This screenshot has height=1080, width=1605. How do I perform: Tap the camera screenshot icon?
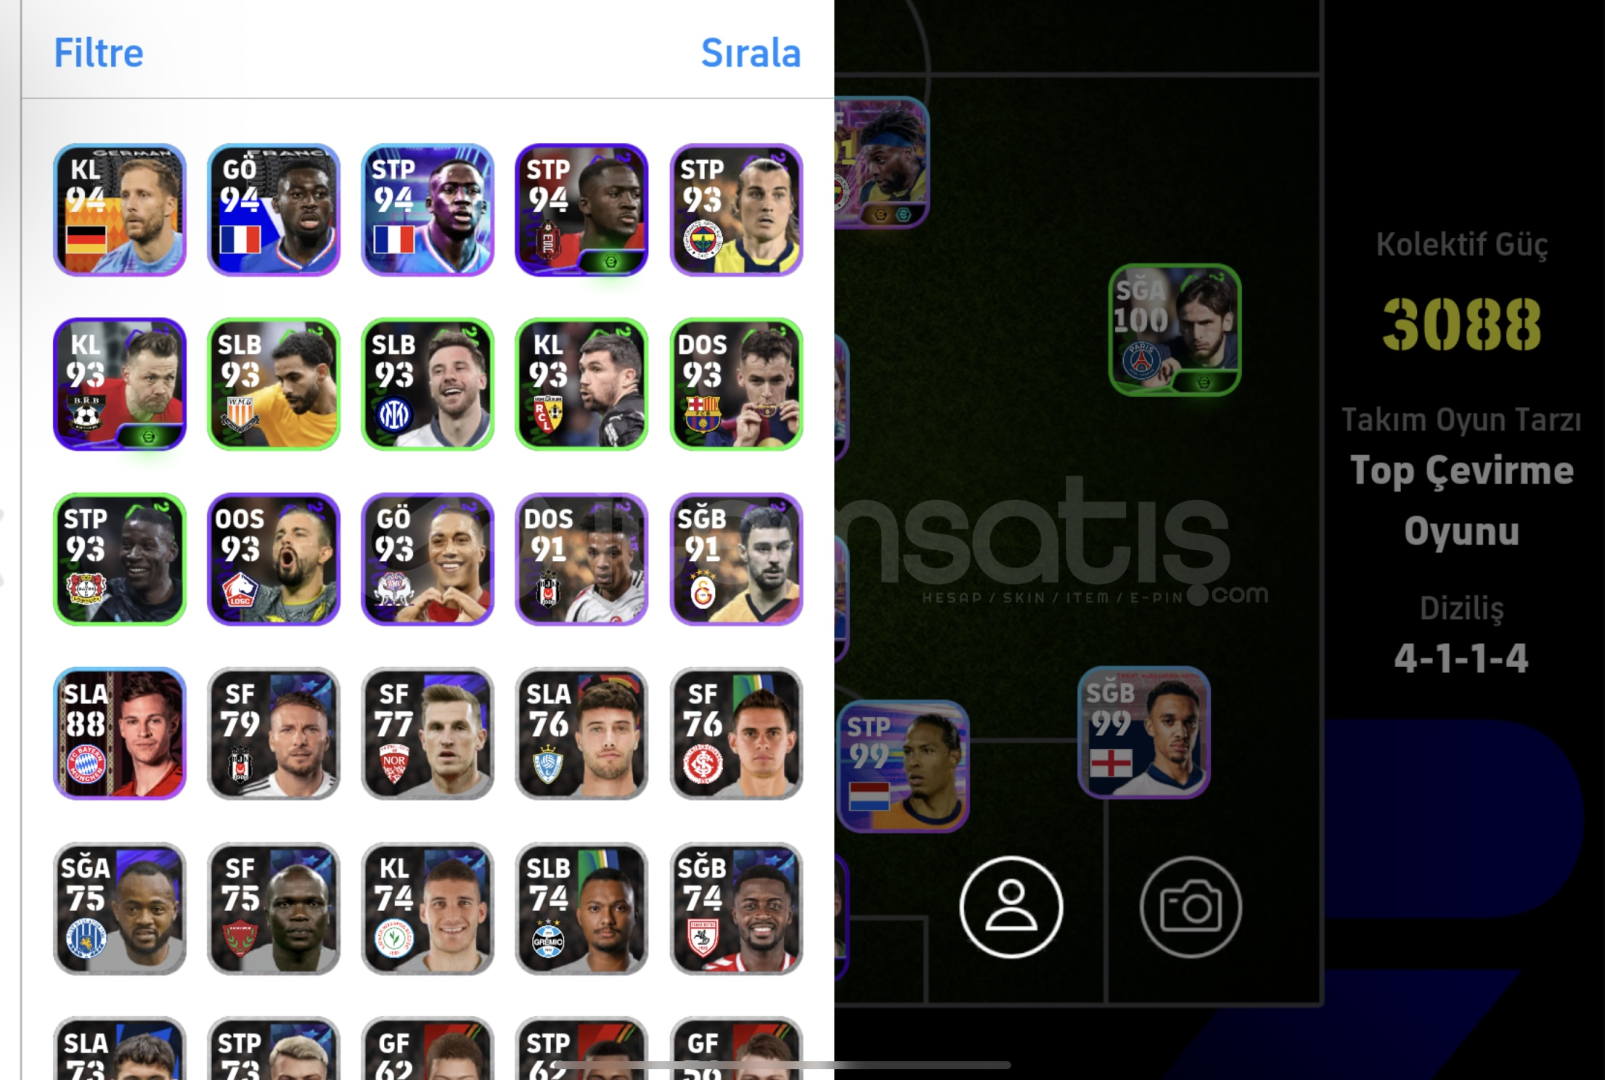pyautogui.click(x=1190, y=907)
